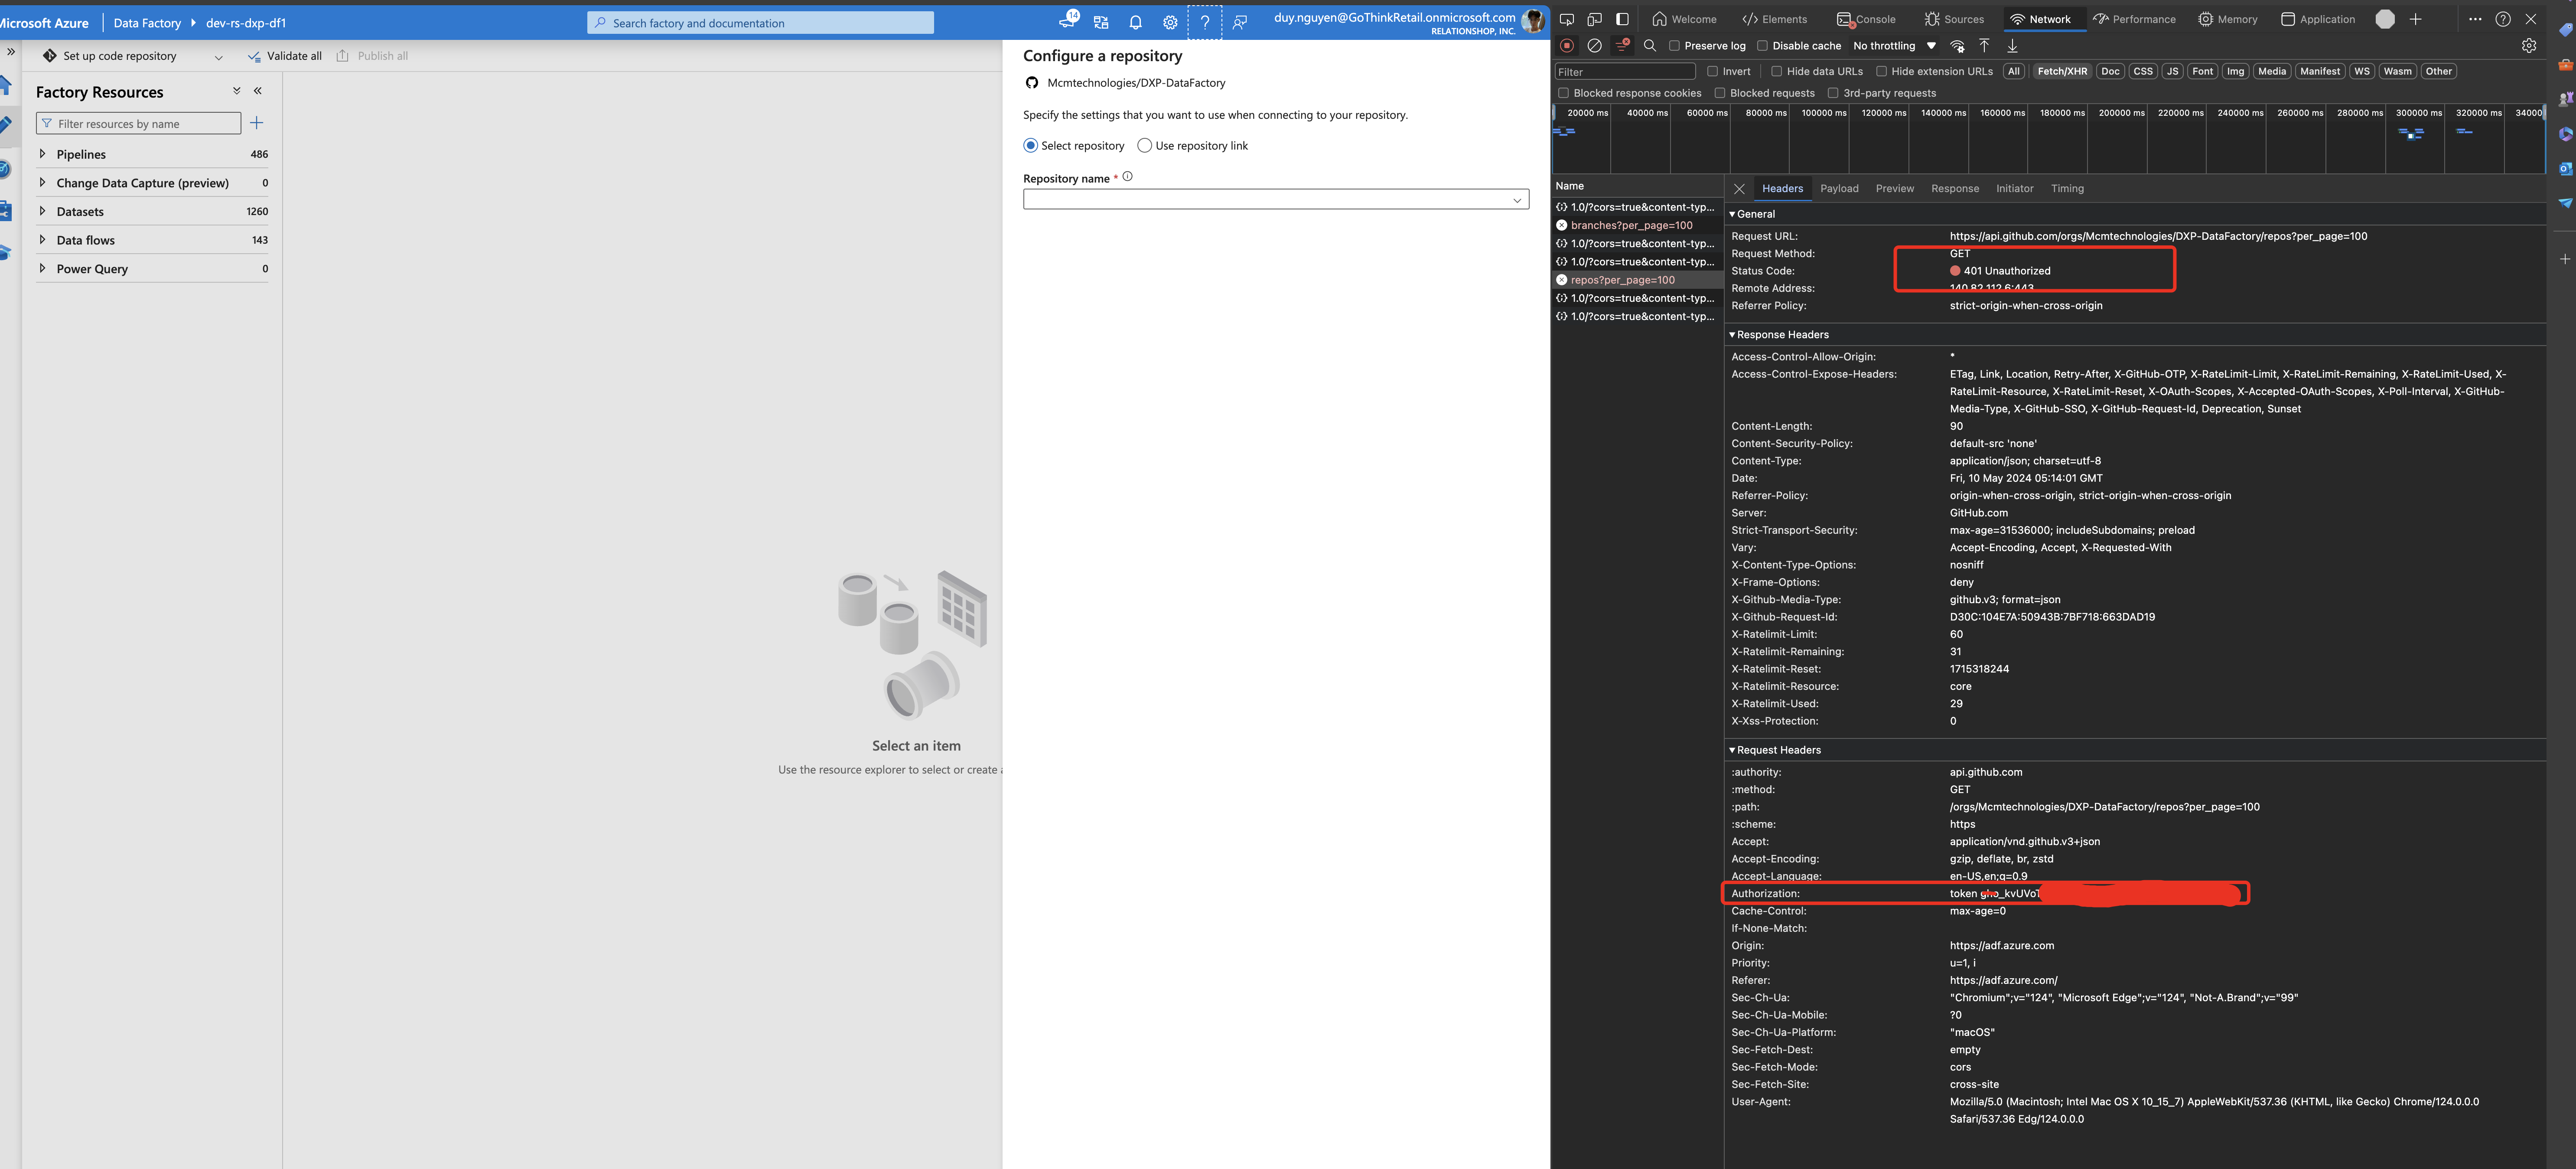Image resolution: width=2576 pixels, height=1169 pixels.
Task: Expand the Datasets tree node
Action: tap(42, 211)
